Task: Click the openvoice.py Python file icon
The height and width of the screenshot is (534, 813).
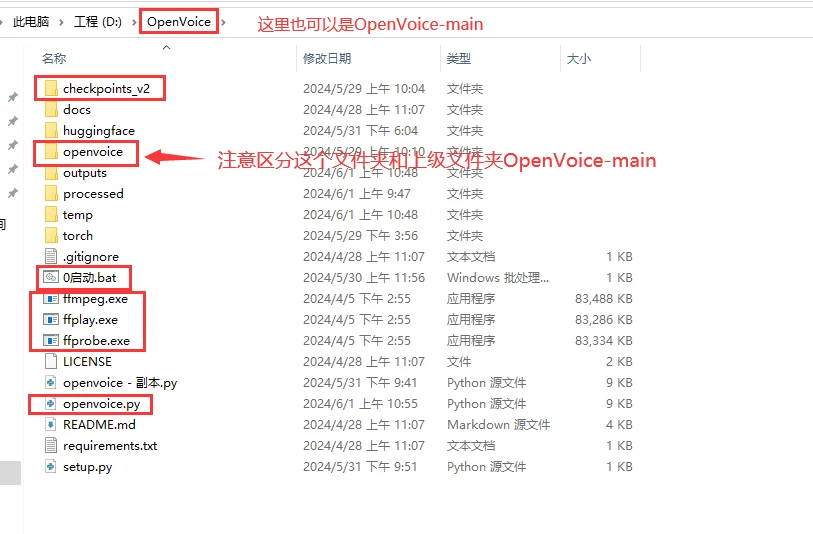Action: 51,403
